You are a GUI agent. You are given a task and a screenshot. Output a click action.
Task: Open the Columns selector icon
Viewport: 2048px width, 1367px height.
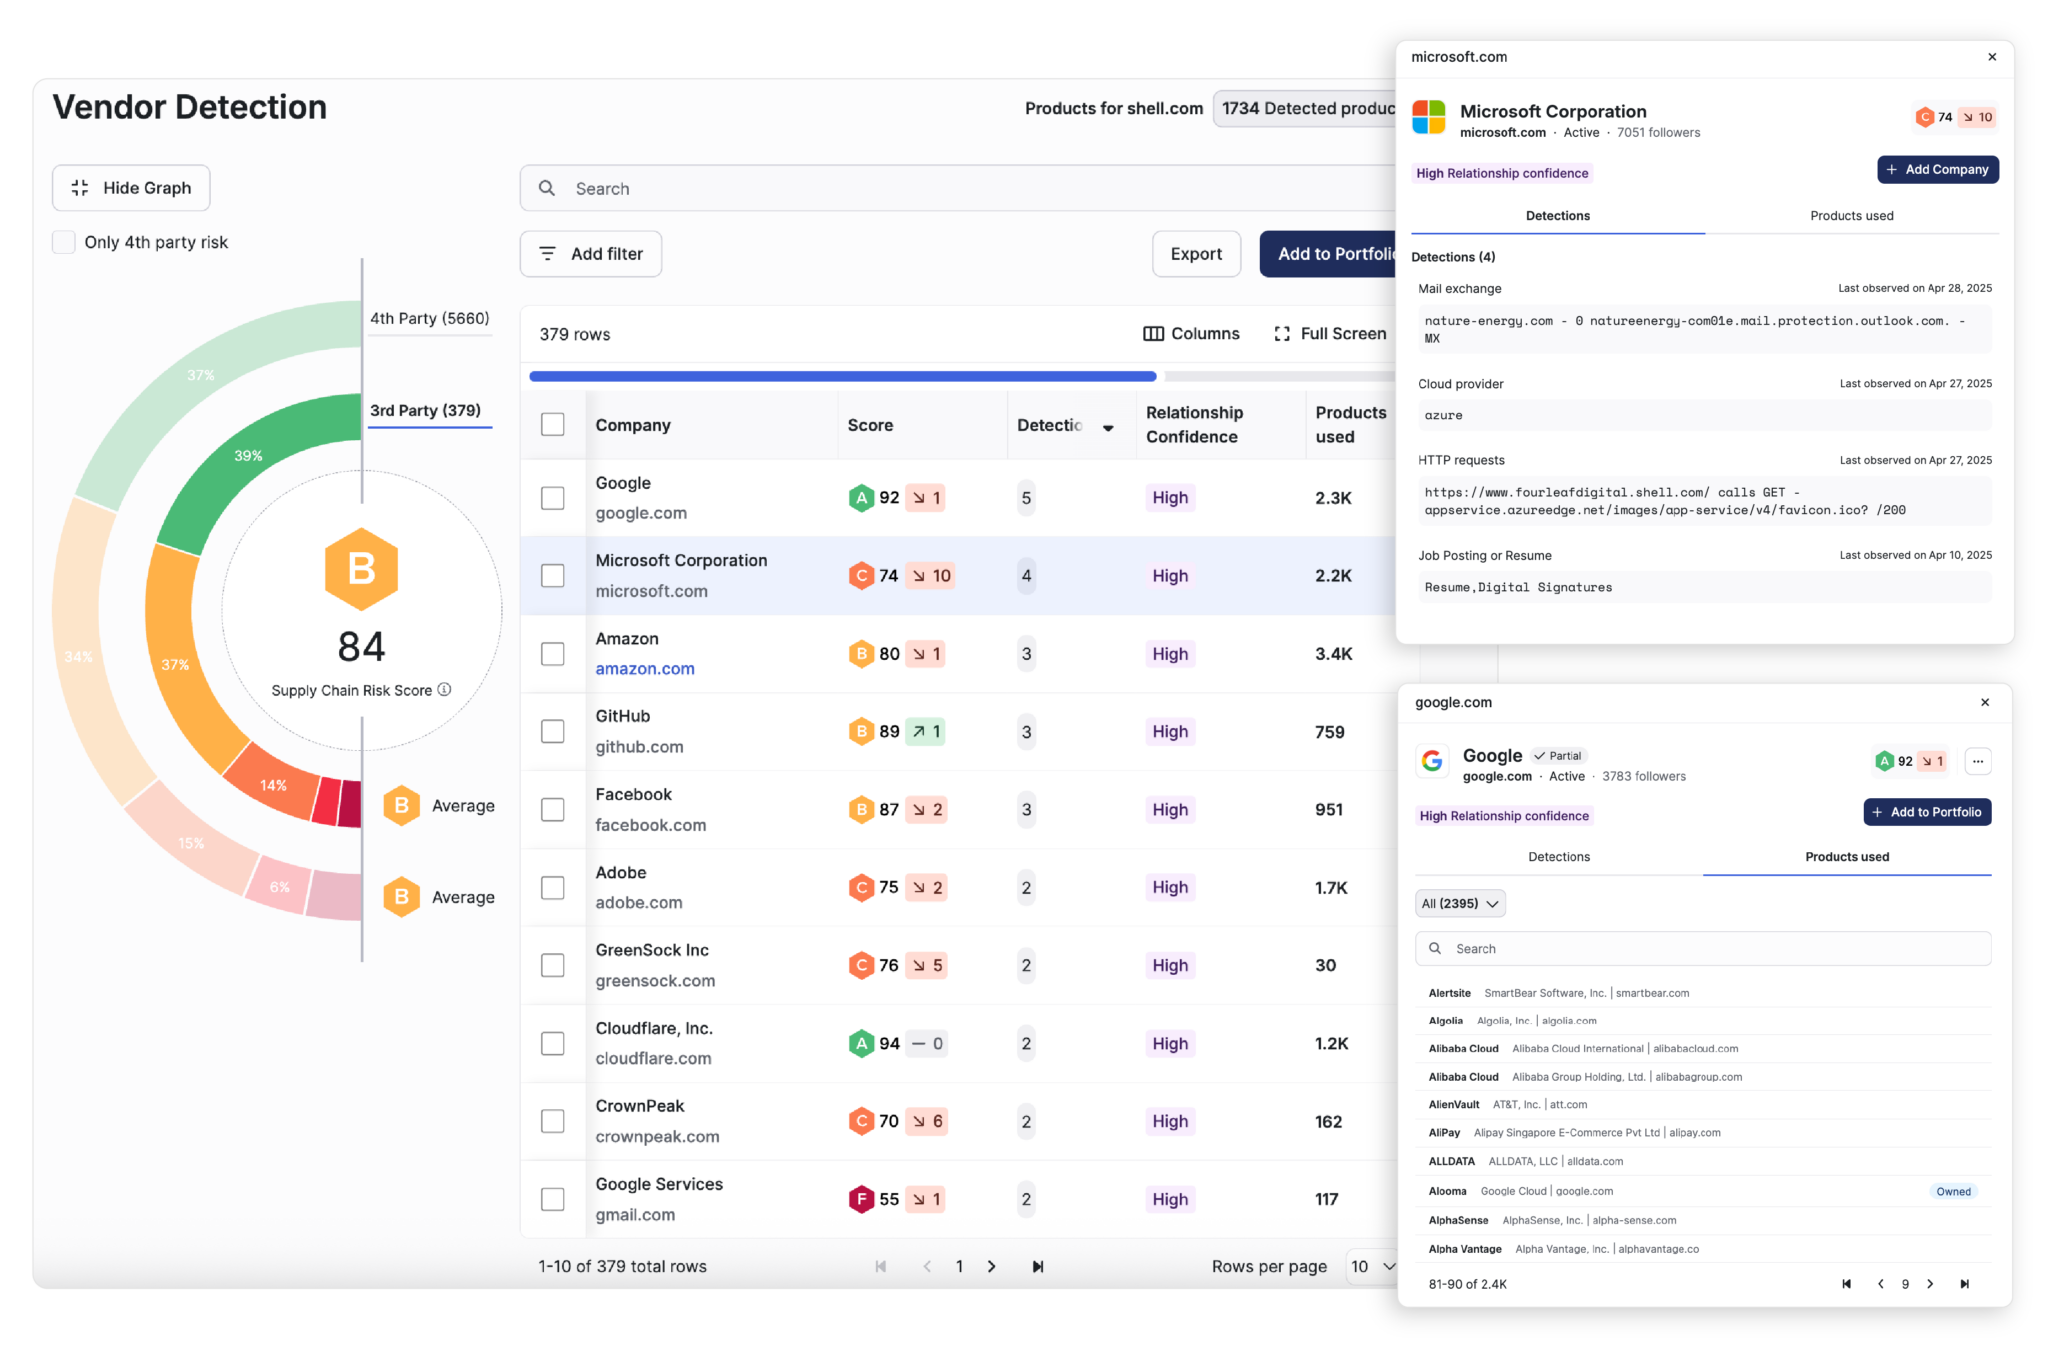click(x=1155, y=333)
